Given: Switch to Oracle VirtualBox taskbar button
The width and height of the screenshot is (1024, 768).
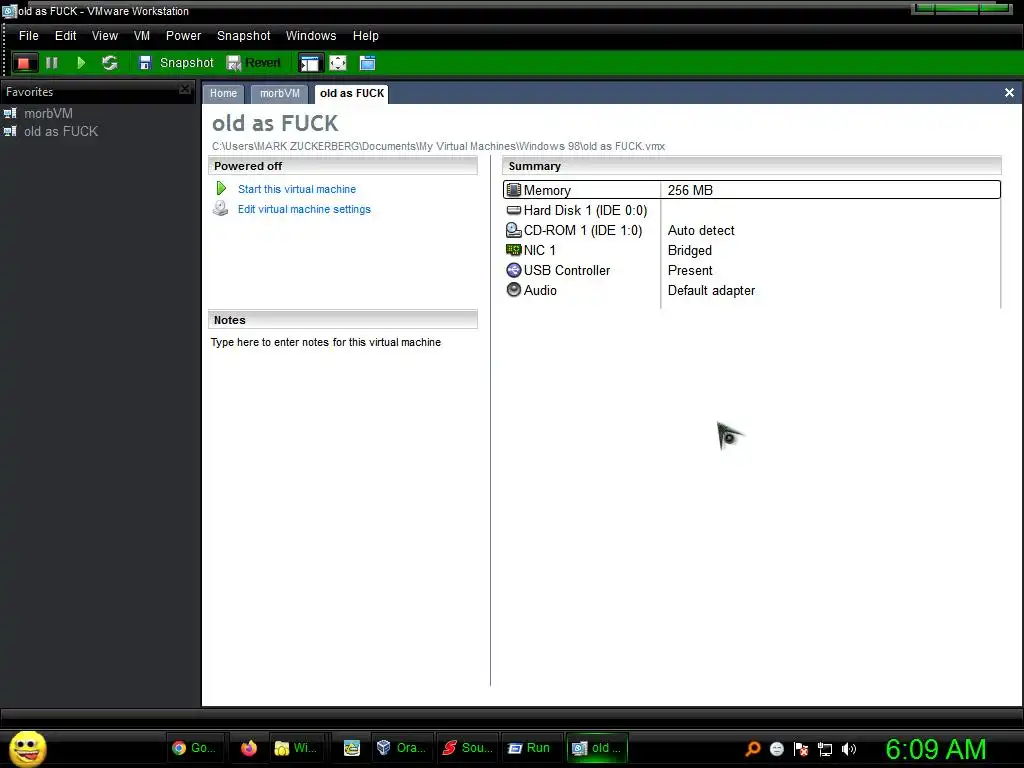Looking at the screenshot, I should pyautogui.click(x=402, y=748).
